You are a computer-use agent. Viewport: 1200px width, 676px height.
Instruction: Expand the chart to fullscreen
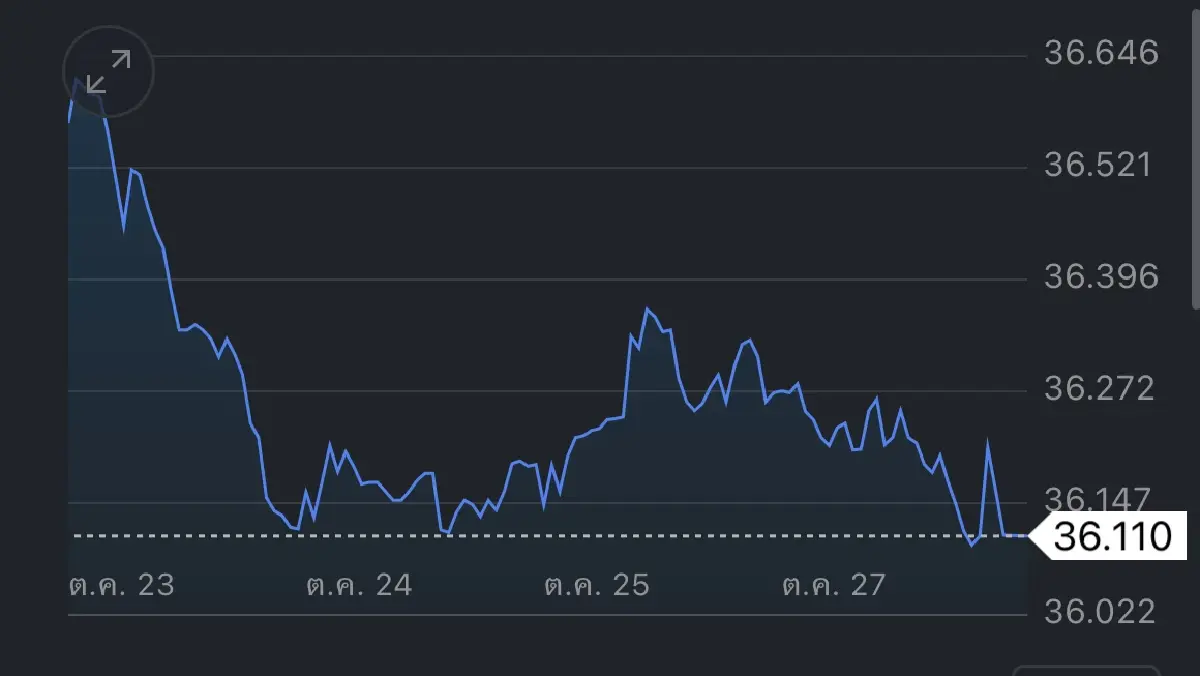pyautogui.click(x=108, y=72)
